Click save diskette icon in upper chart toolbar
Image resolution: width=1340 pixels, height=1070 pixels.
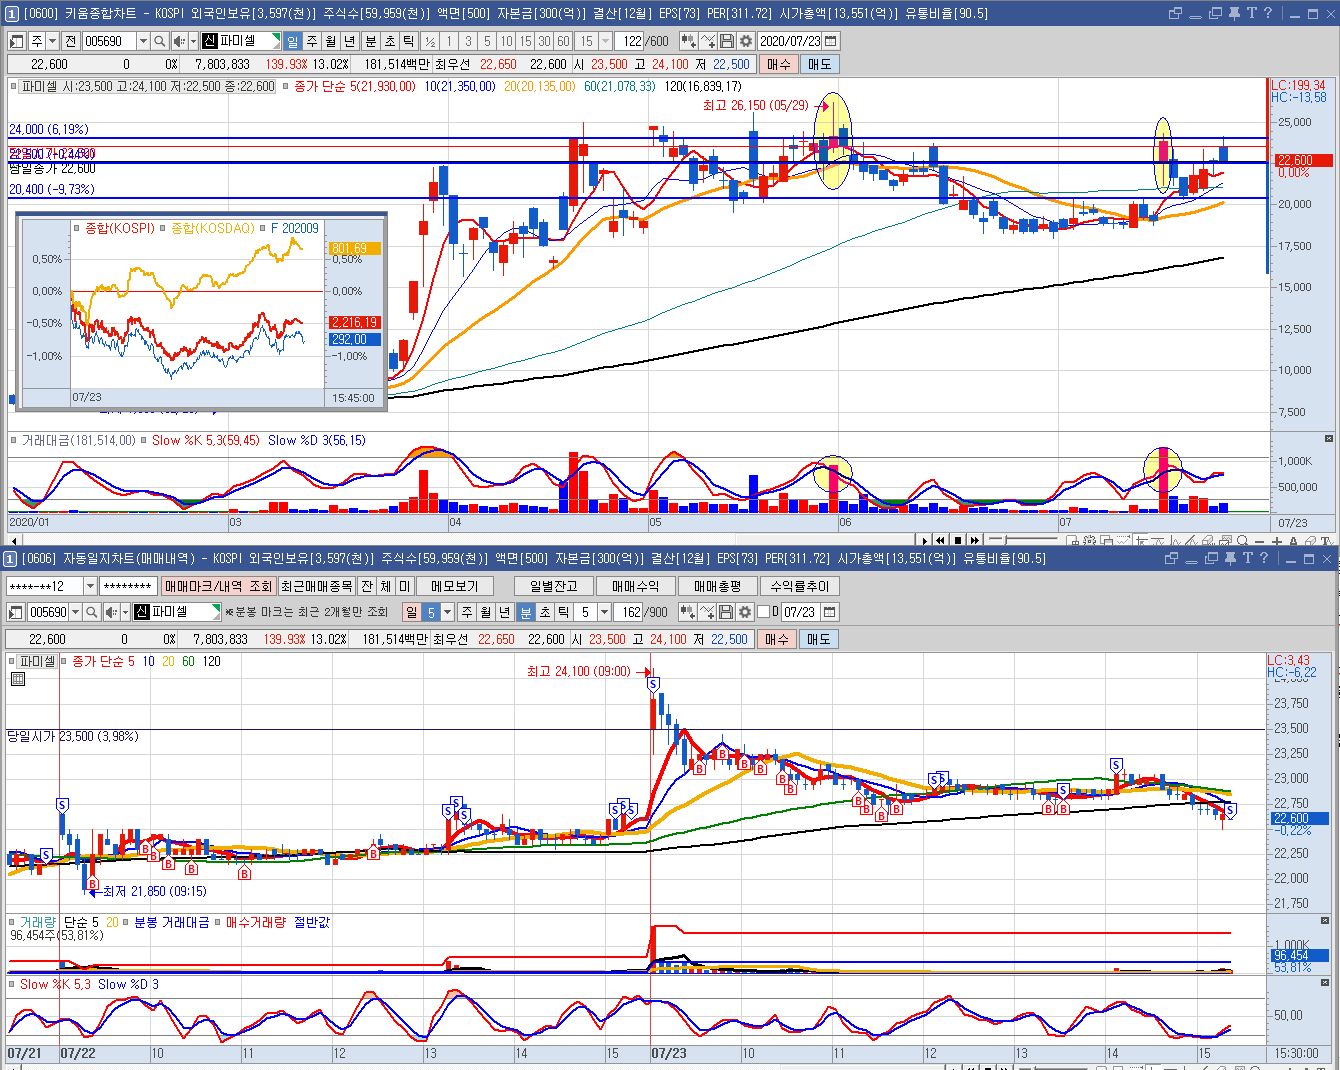[727, 41]
